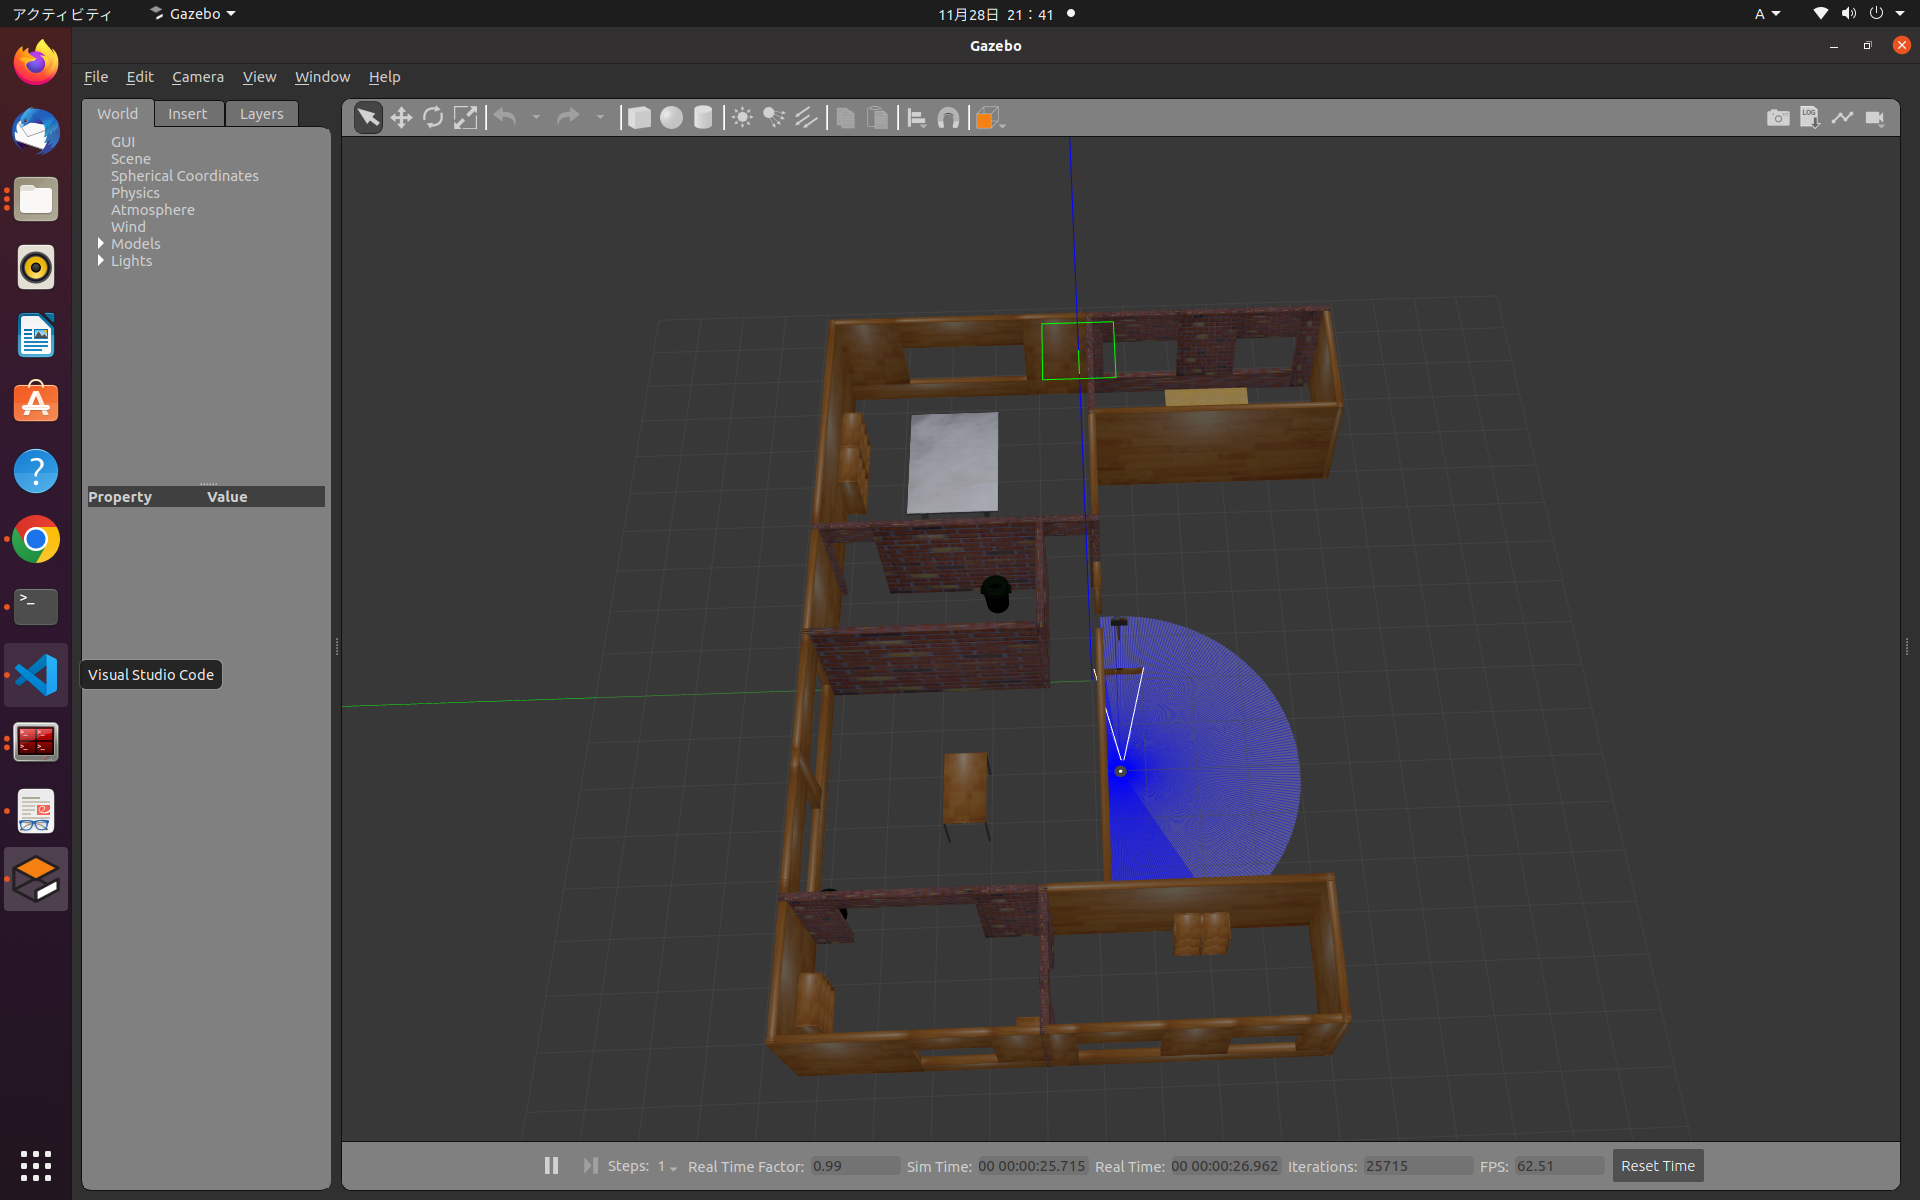
Task: Expand the Models tree node
Action: 101,243
